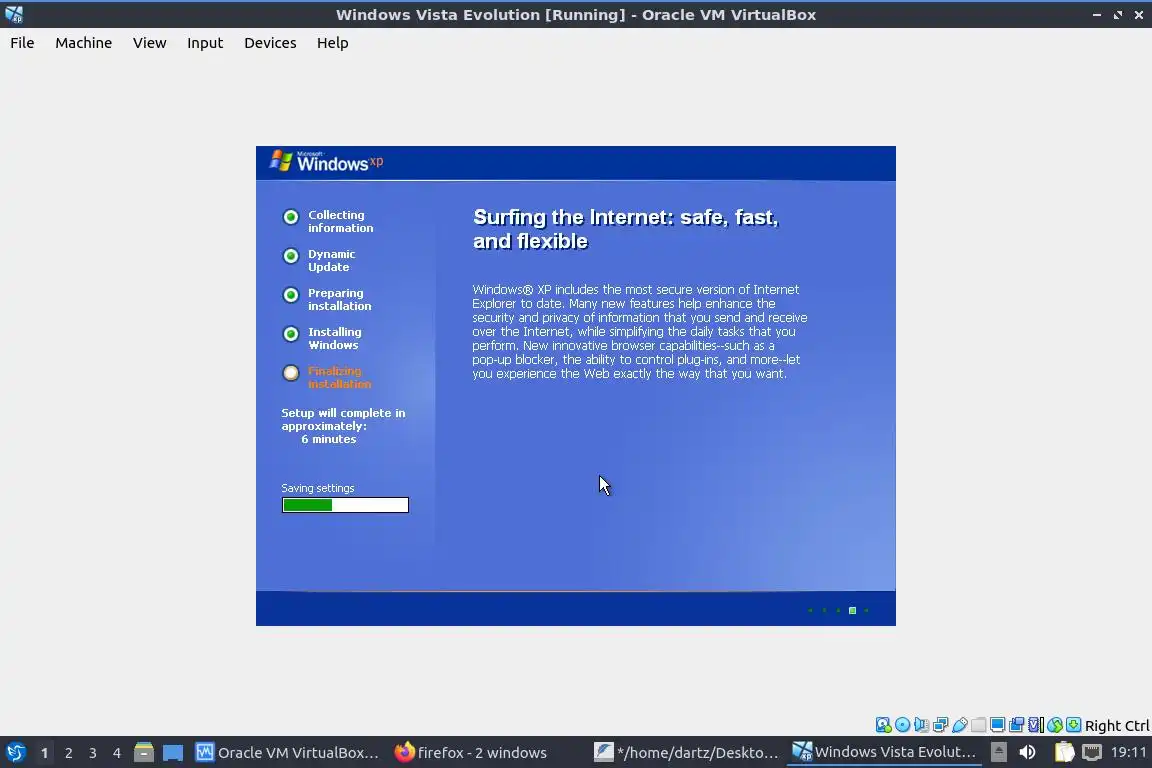This screenshot has width=1152, height=768.
Task: Click the Right Ctrl host key label
Action: [1117, 725]
